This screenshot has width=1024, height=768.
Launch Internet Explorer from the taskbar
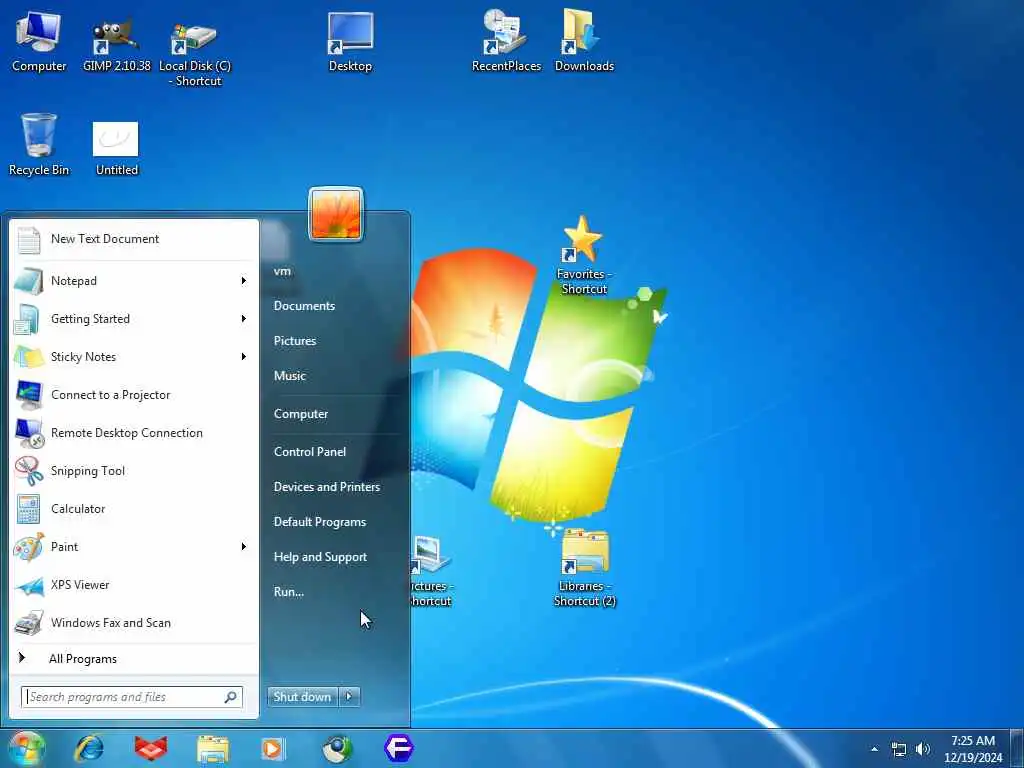coord(89,748)
